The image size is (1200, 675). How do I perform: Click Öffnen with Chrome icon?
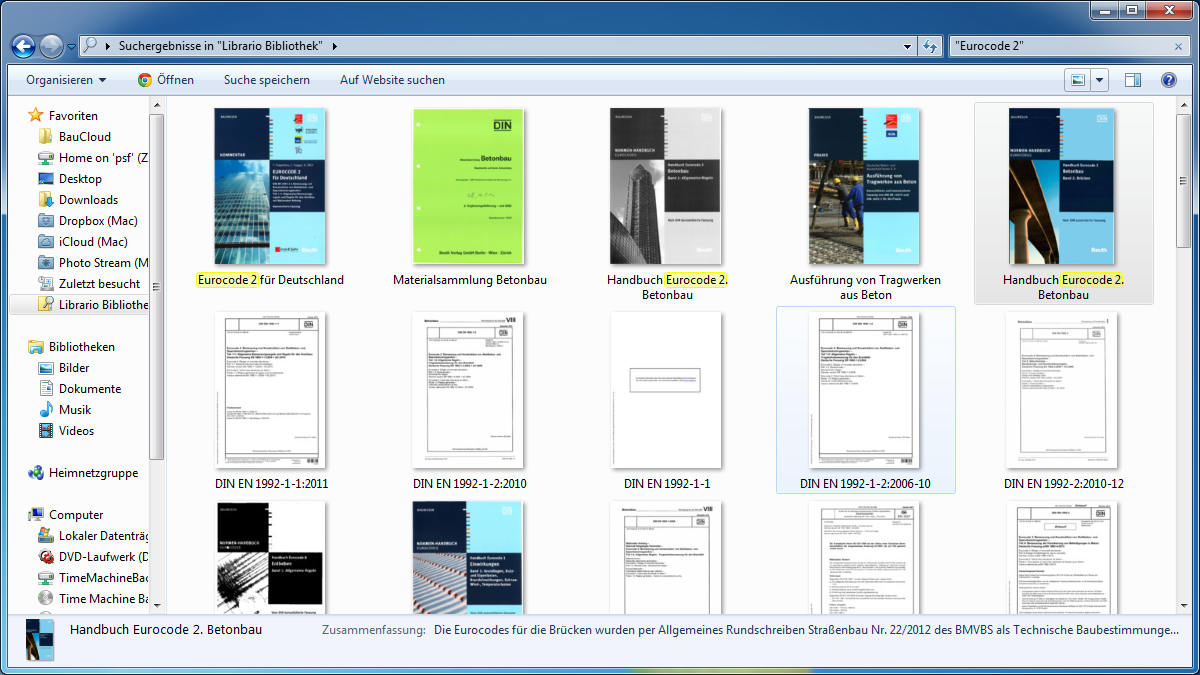click(x=166, y=80)
